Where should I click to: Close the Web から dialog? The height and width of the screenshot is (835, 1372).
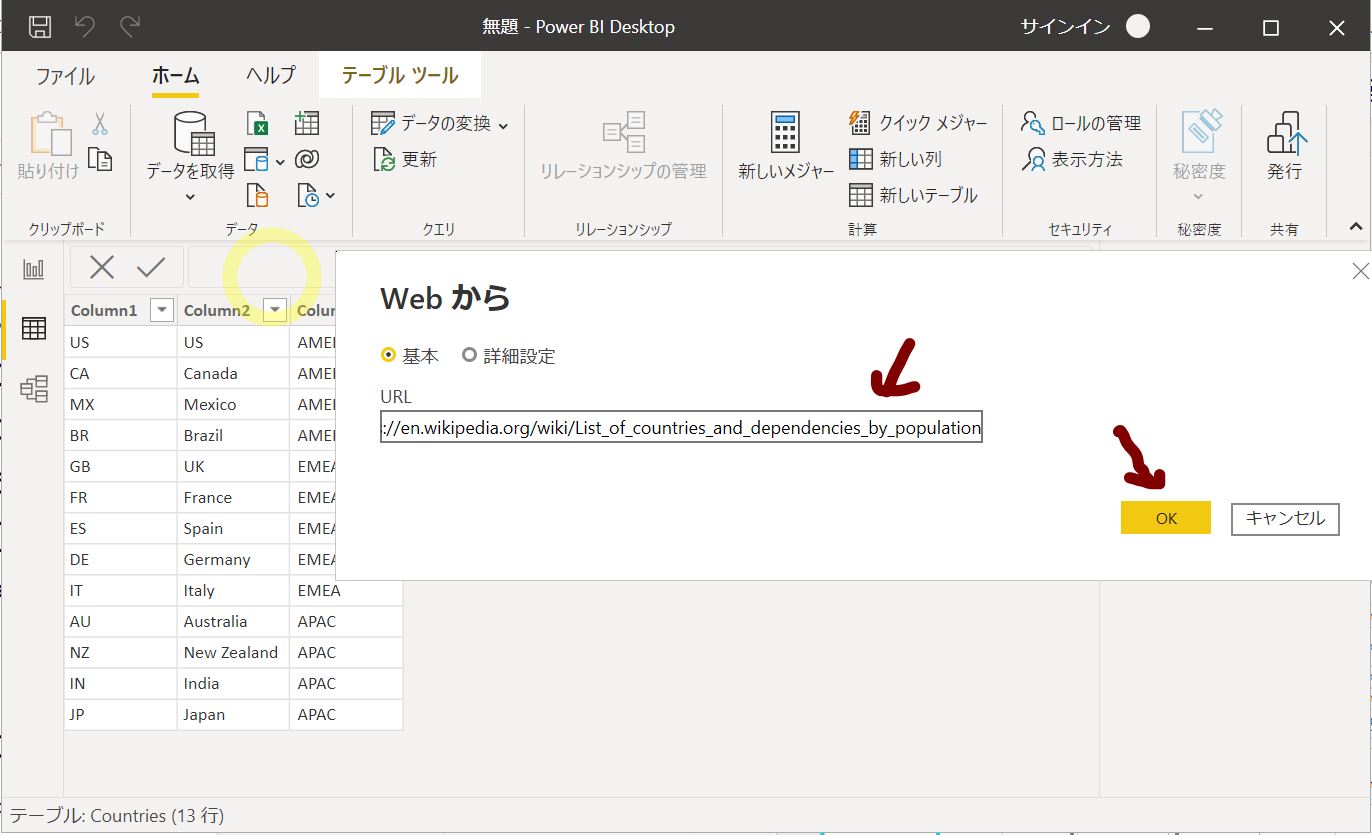pyautogui.click(x=1360, y=271)
